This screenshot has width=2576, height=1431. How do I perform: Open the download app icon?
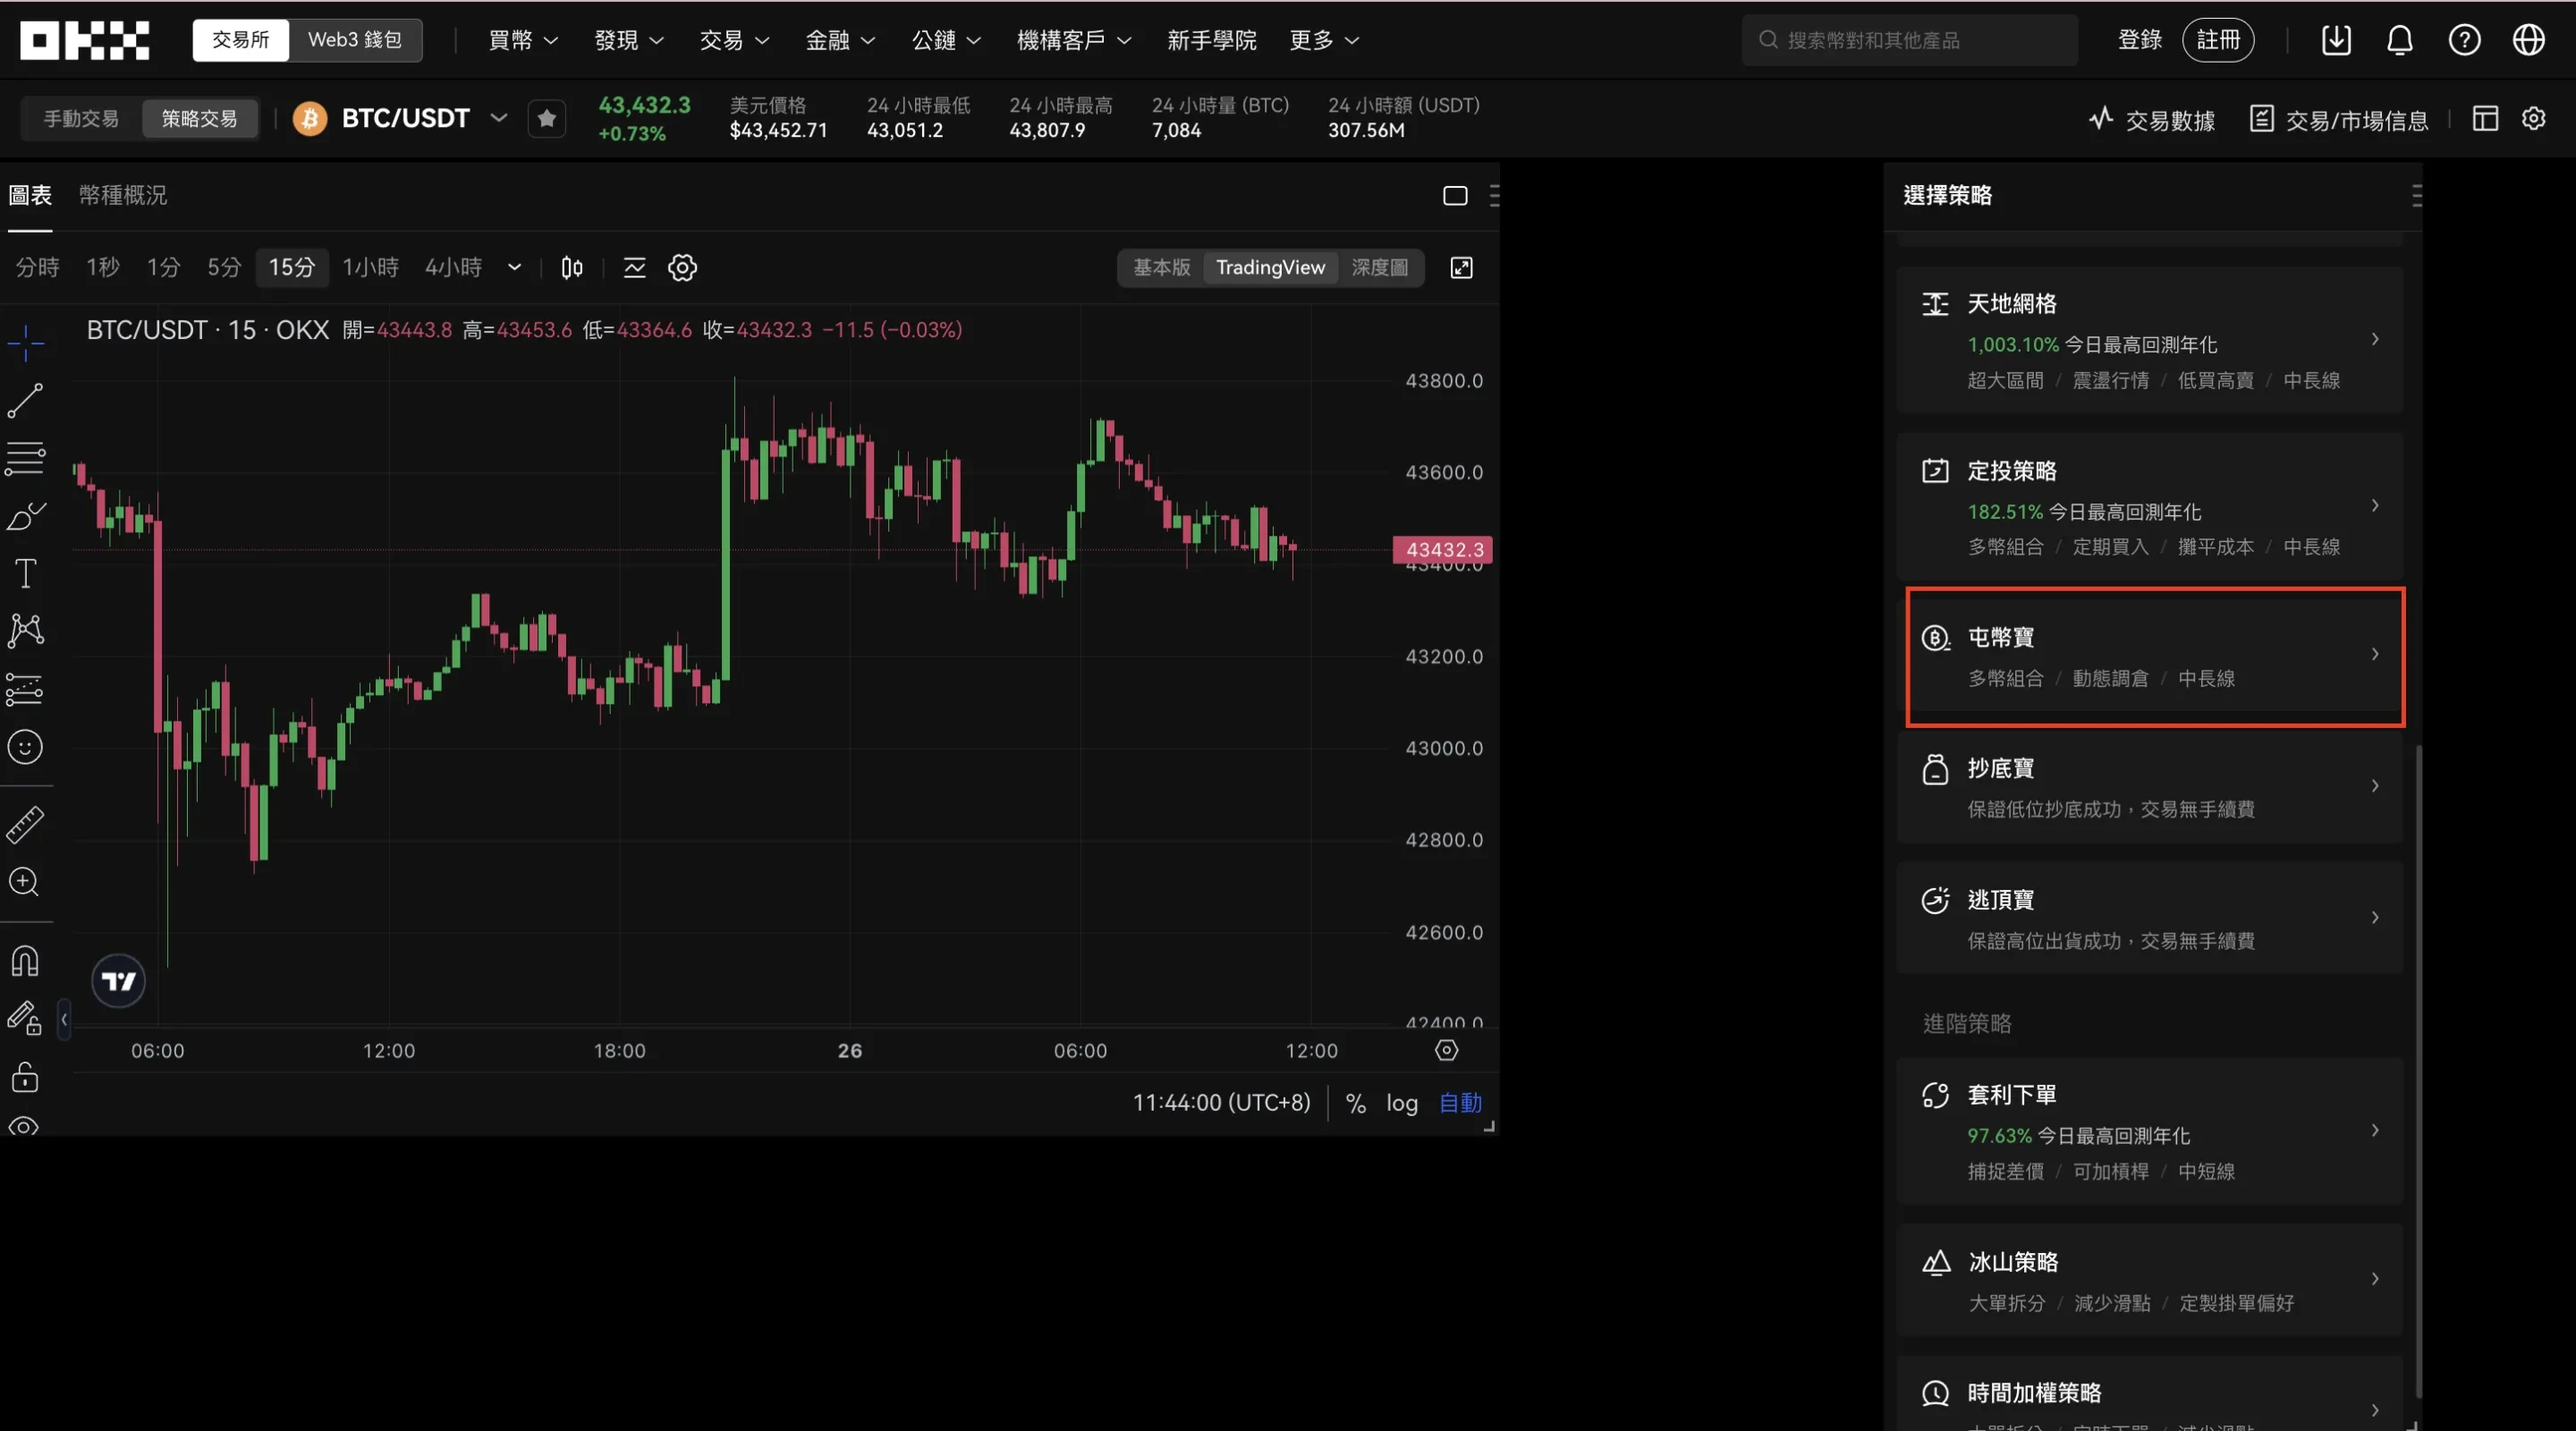click(2336, 40)
